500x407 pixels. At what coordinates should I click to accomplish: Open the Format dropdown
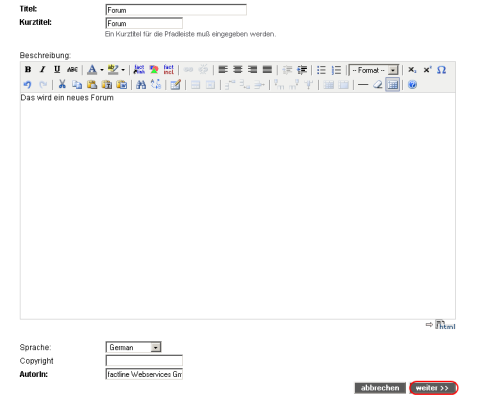pyautogui.click(x=374, y=70)
